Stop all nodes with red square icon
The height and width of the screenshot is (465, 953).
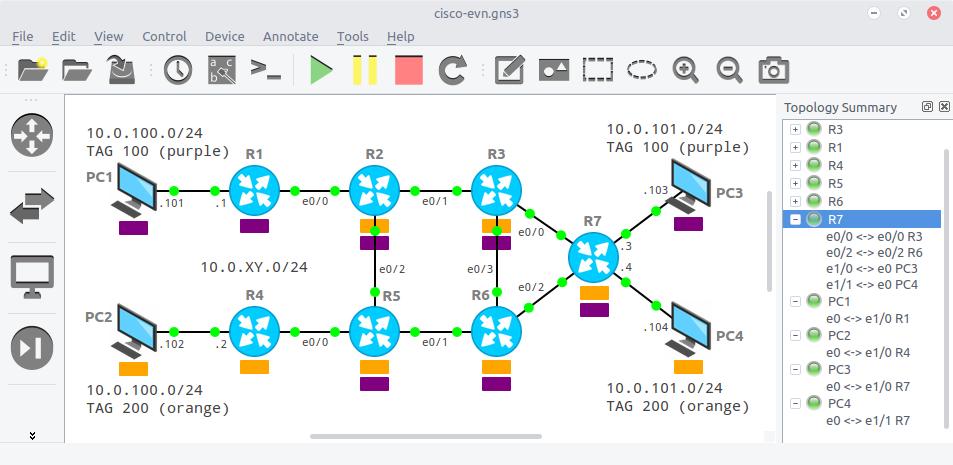coord(408,70)
